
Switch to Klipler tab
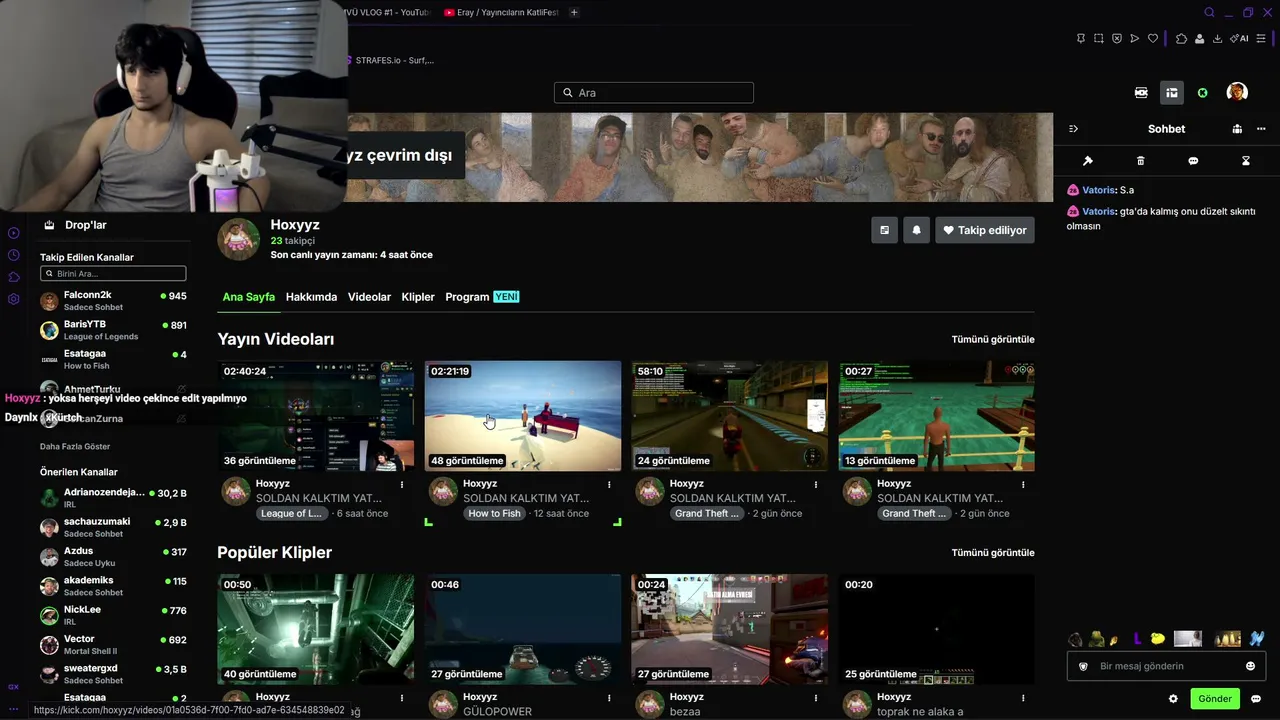tap(418, 297)
